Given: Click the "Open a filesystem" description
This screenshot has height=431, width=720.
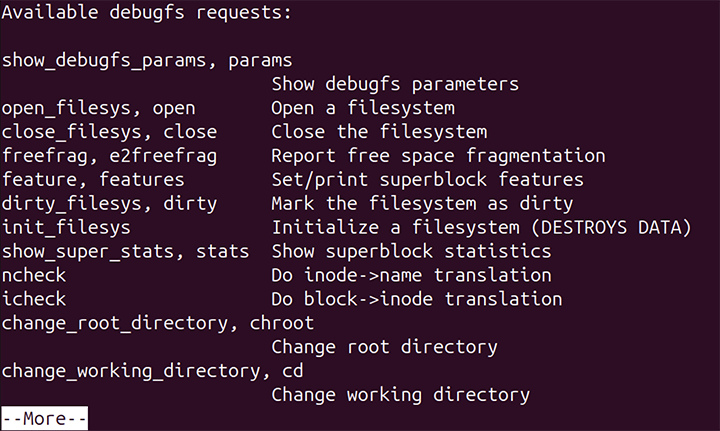Looking at the screenshot, I should coord(363,108).
